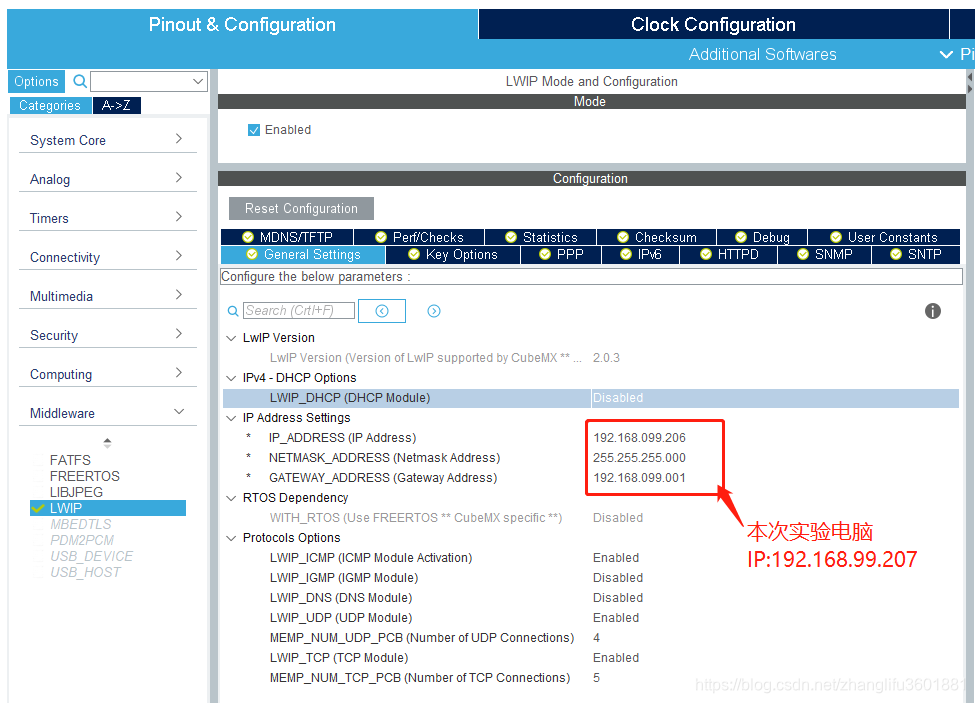Click the Reset Configuration button
The width and height of the screenshot is (975, 703).
(x=300, y=208)
